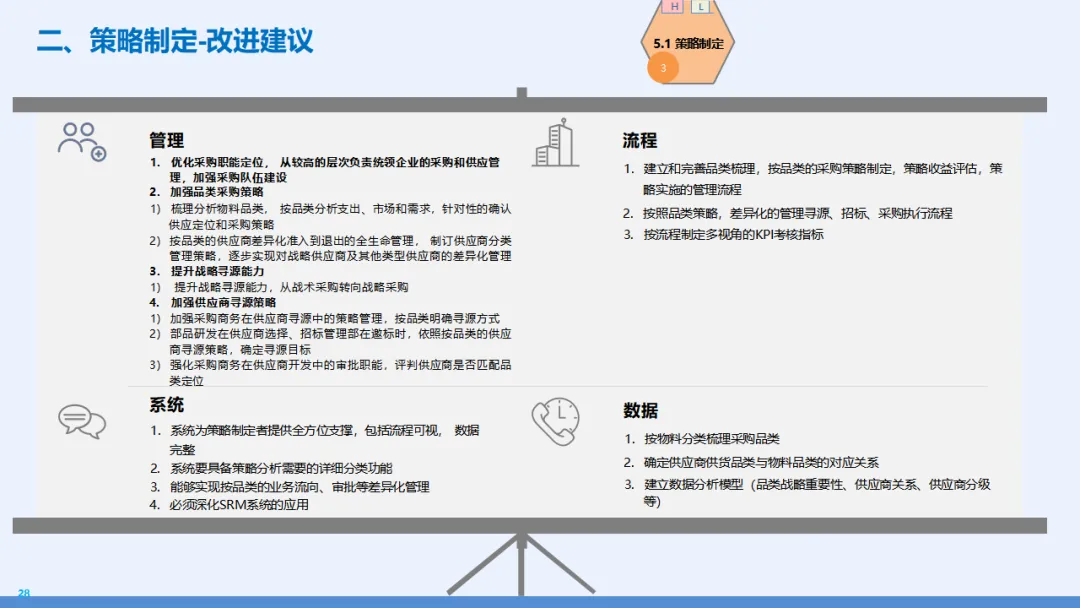Click the people-with-plus icon beside 管理
Viewport: 1080px width, 608px height.
tap(82, 142)
